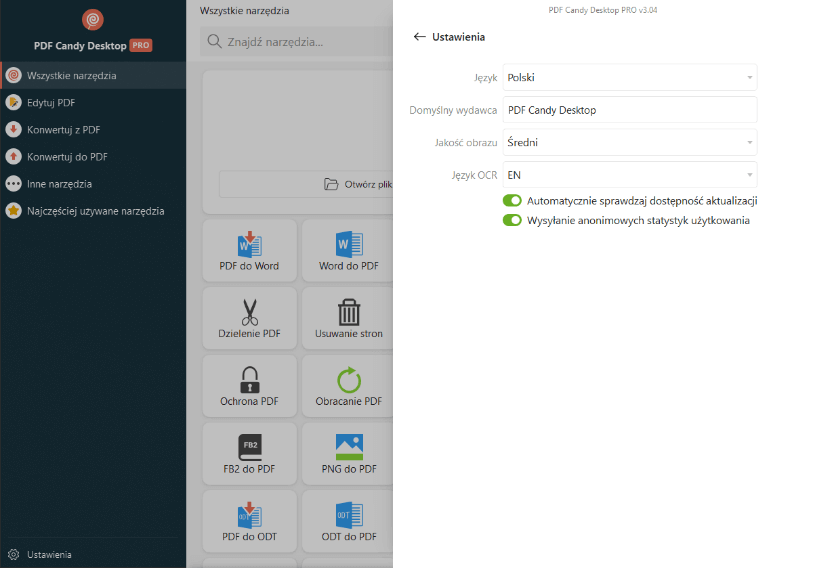Open the PDF do ODT tool

coord(249,521)
